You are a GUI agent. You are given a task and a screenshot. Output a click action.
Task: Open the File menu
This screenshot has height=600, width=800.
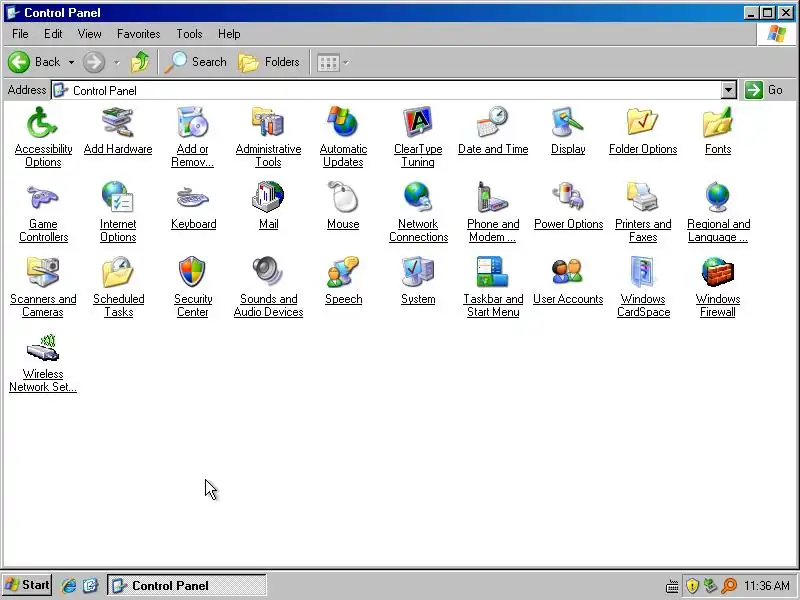click(x=20, y=34)
